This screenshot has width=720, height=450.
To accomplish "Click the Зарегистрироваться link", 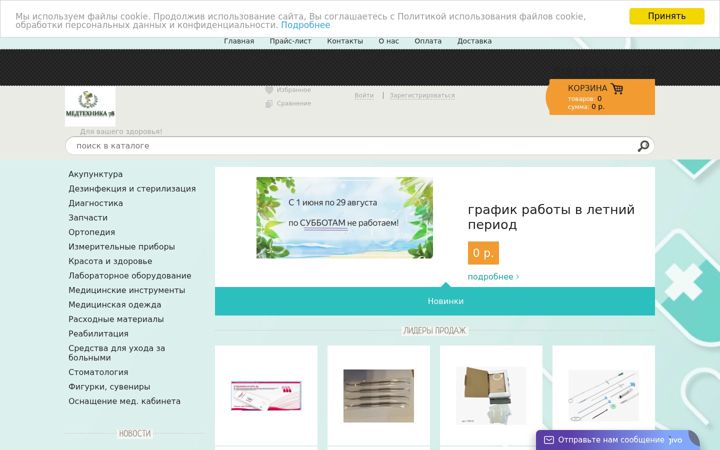I will point(422,96).
